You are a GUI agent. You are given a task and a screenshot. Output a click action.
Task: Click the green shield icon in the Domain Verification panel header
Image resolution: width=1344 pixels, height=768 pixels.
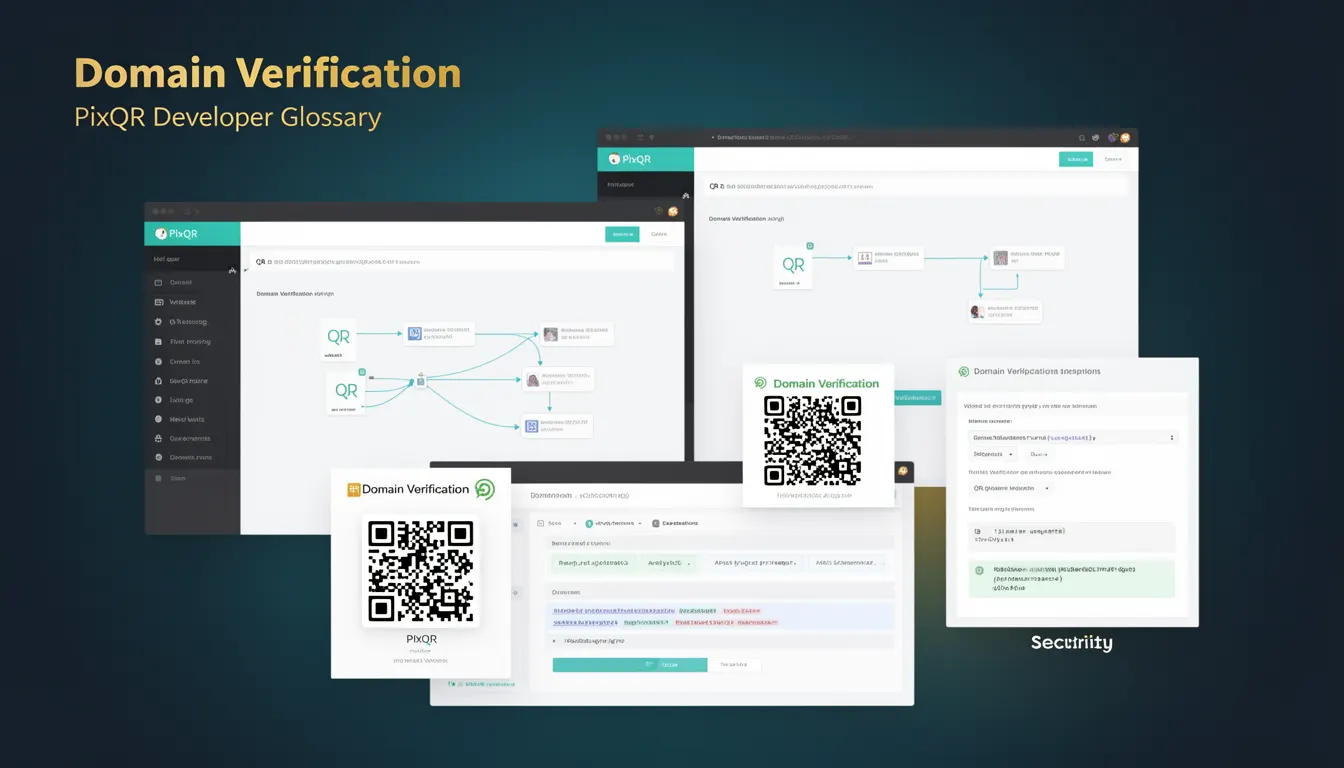pyautogui.click(x=964, y=371)
